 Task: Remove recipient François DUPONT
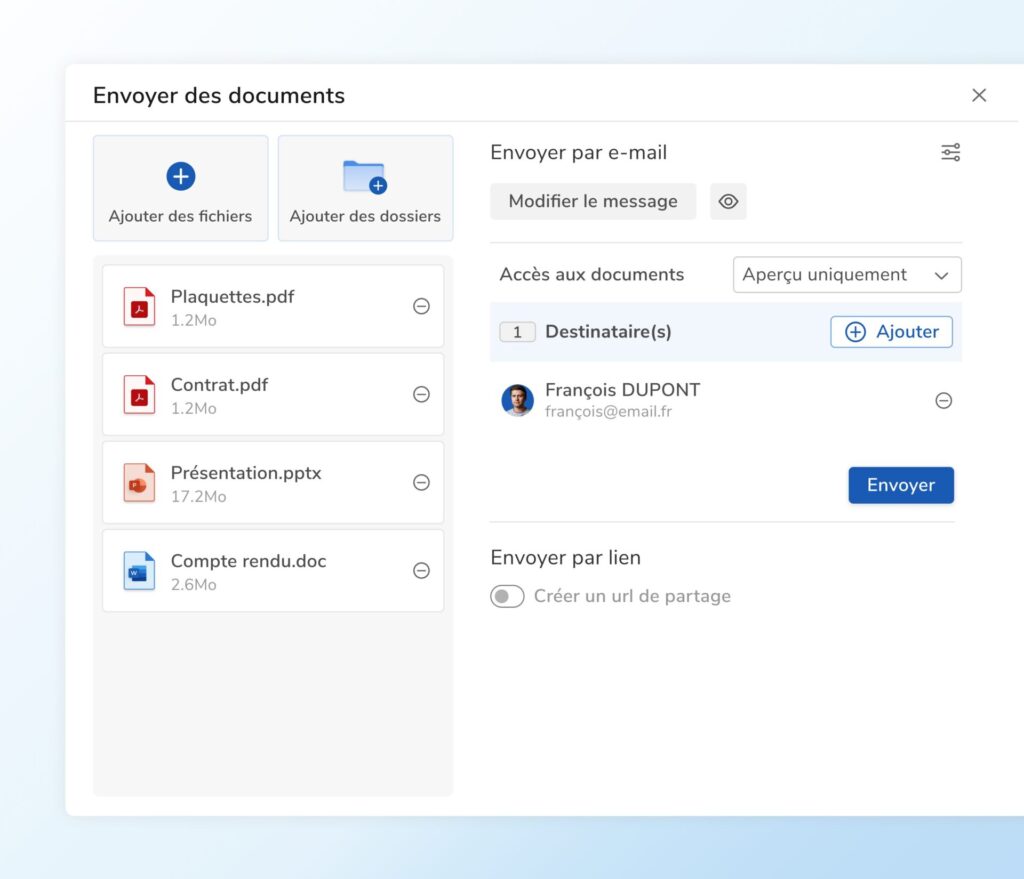click(943, 400)
